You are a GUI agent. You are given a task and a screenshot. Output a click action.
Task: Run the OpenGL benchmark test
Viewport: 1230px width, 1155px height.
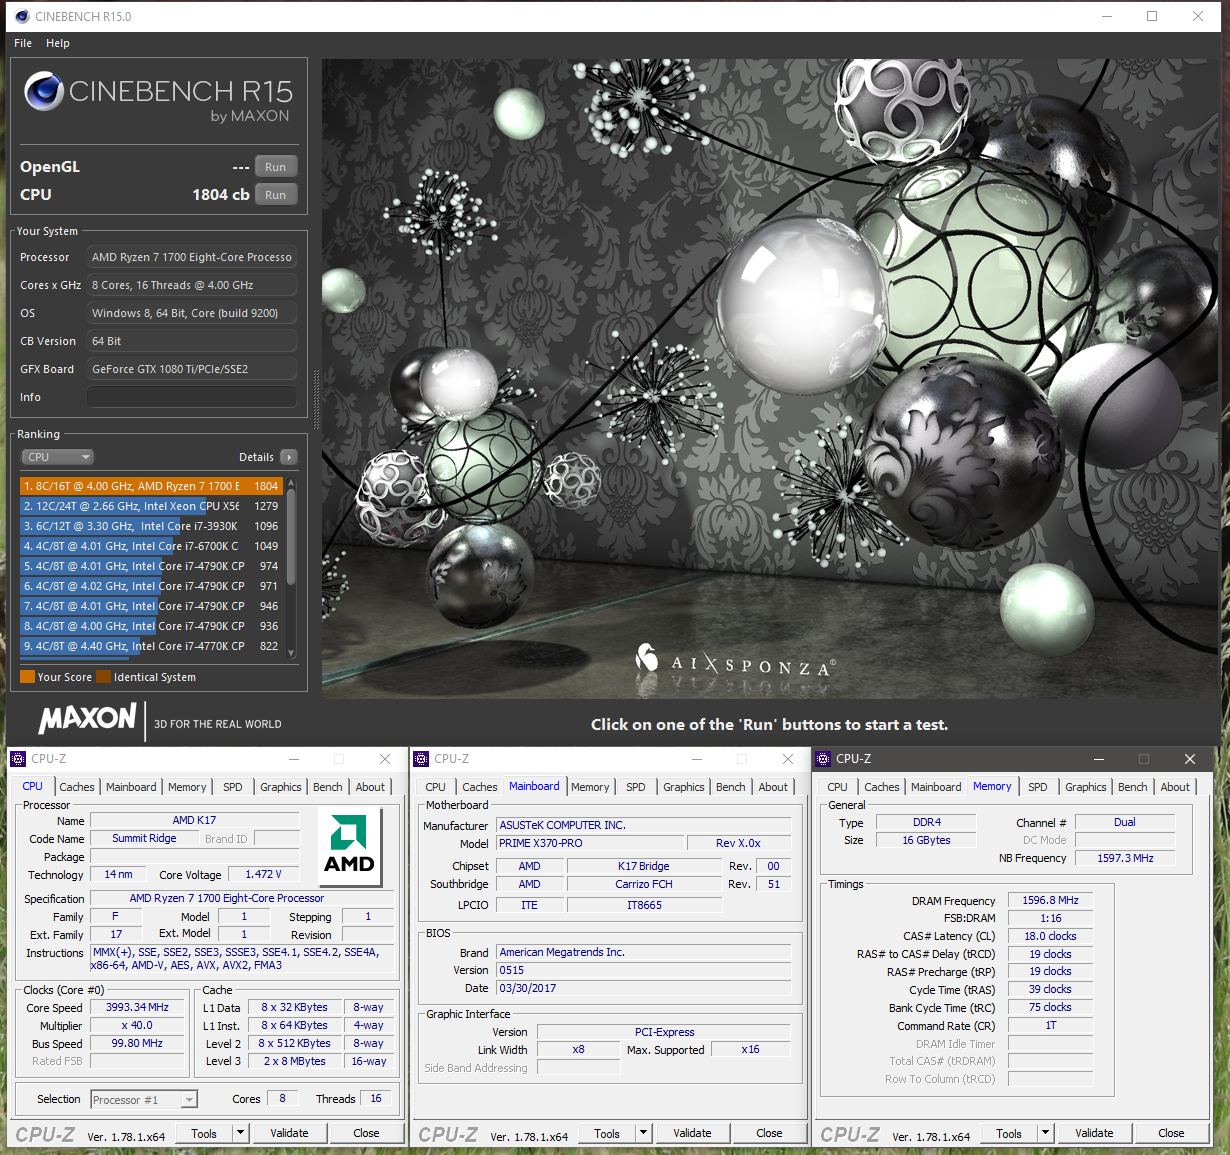point(276,167)
